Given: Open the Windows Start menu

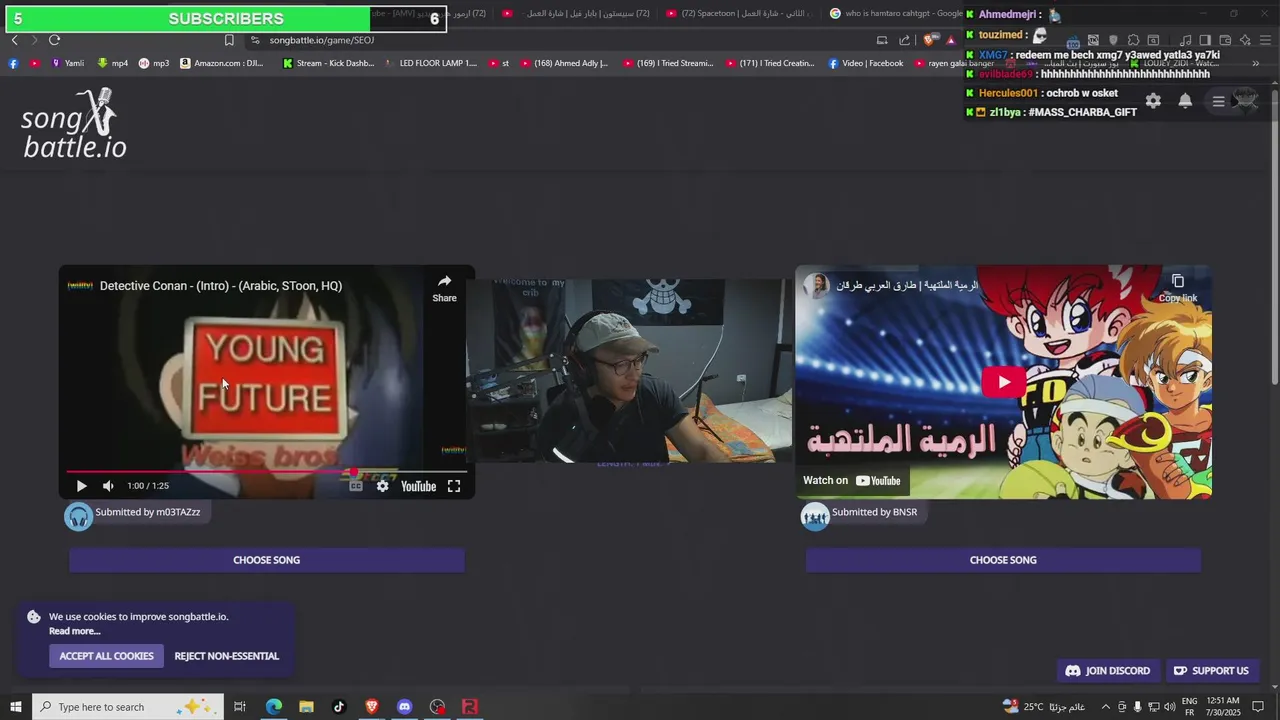Looking at the screenshot, I should (15, 707).
